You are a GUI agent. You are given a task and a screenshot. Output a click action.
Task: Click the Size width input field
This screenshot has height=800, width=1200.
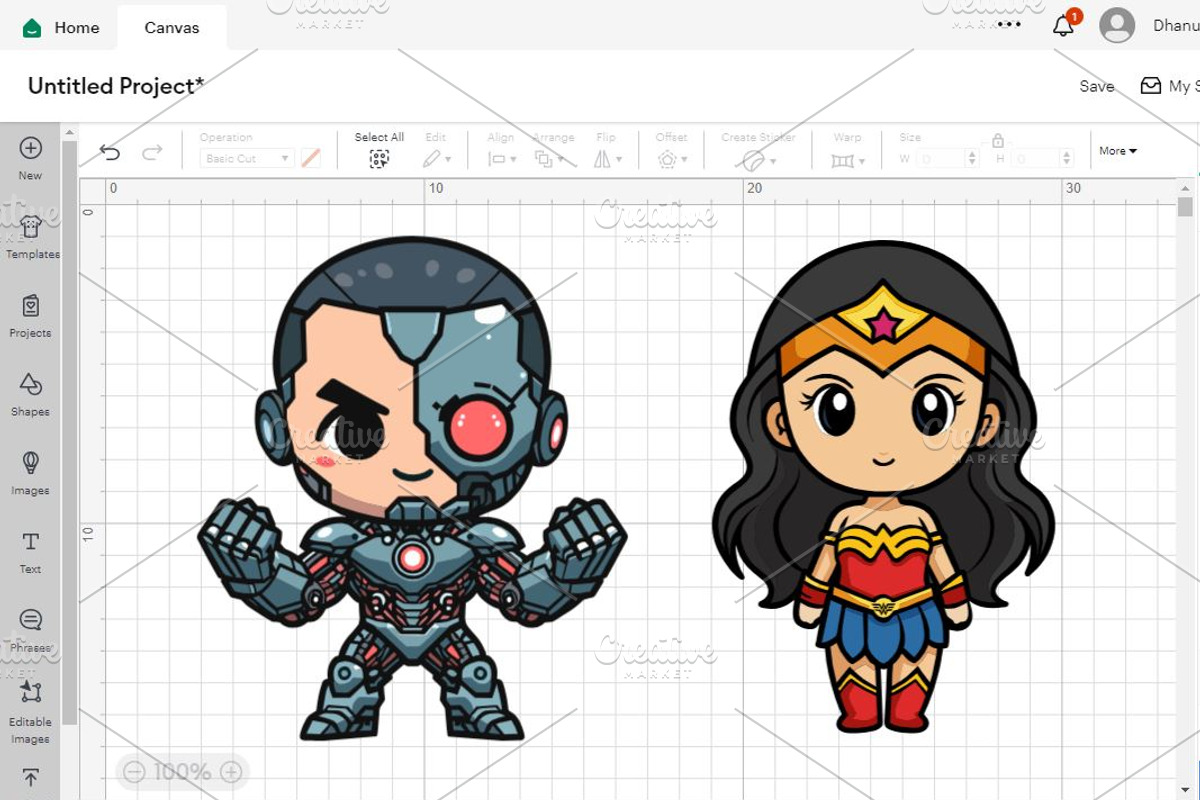939,158
